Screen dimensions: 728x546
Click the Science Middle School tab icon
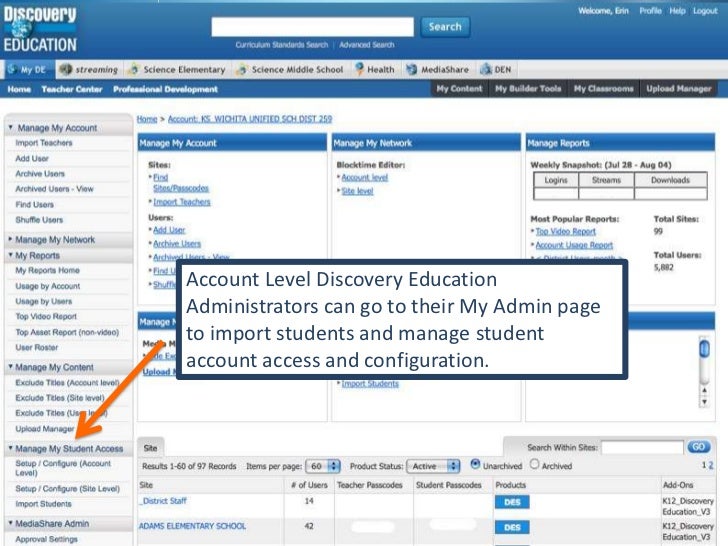pyautogui.click(x=241, y=69)
